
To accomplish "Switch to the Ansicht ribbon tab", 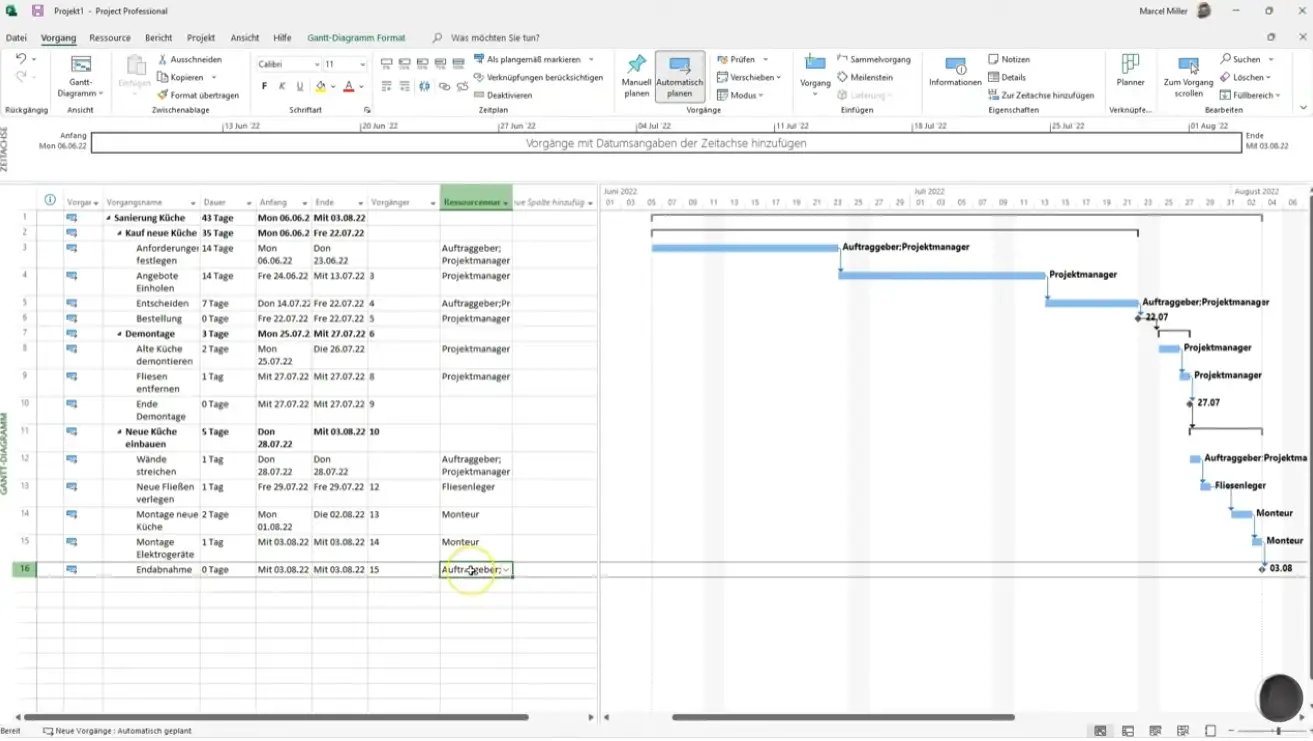I will [245, 38].
